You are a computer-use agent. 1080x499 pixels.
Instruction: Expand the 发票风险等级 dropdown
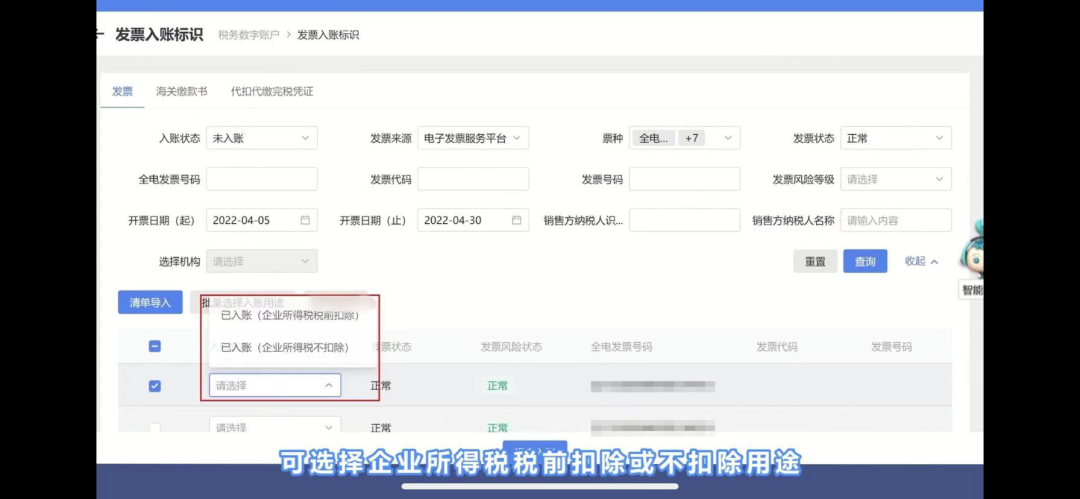point(895,179)
